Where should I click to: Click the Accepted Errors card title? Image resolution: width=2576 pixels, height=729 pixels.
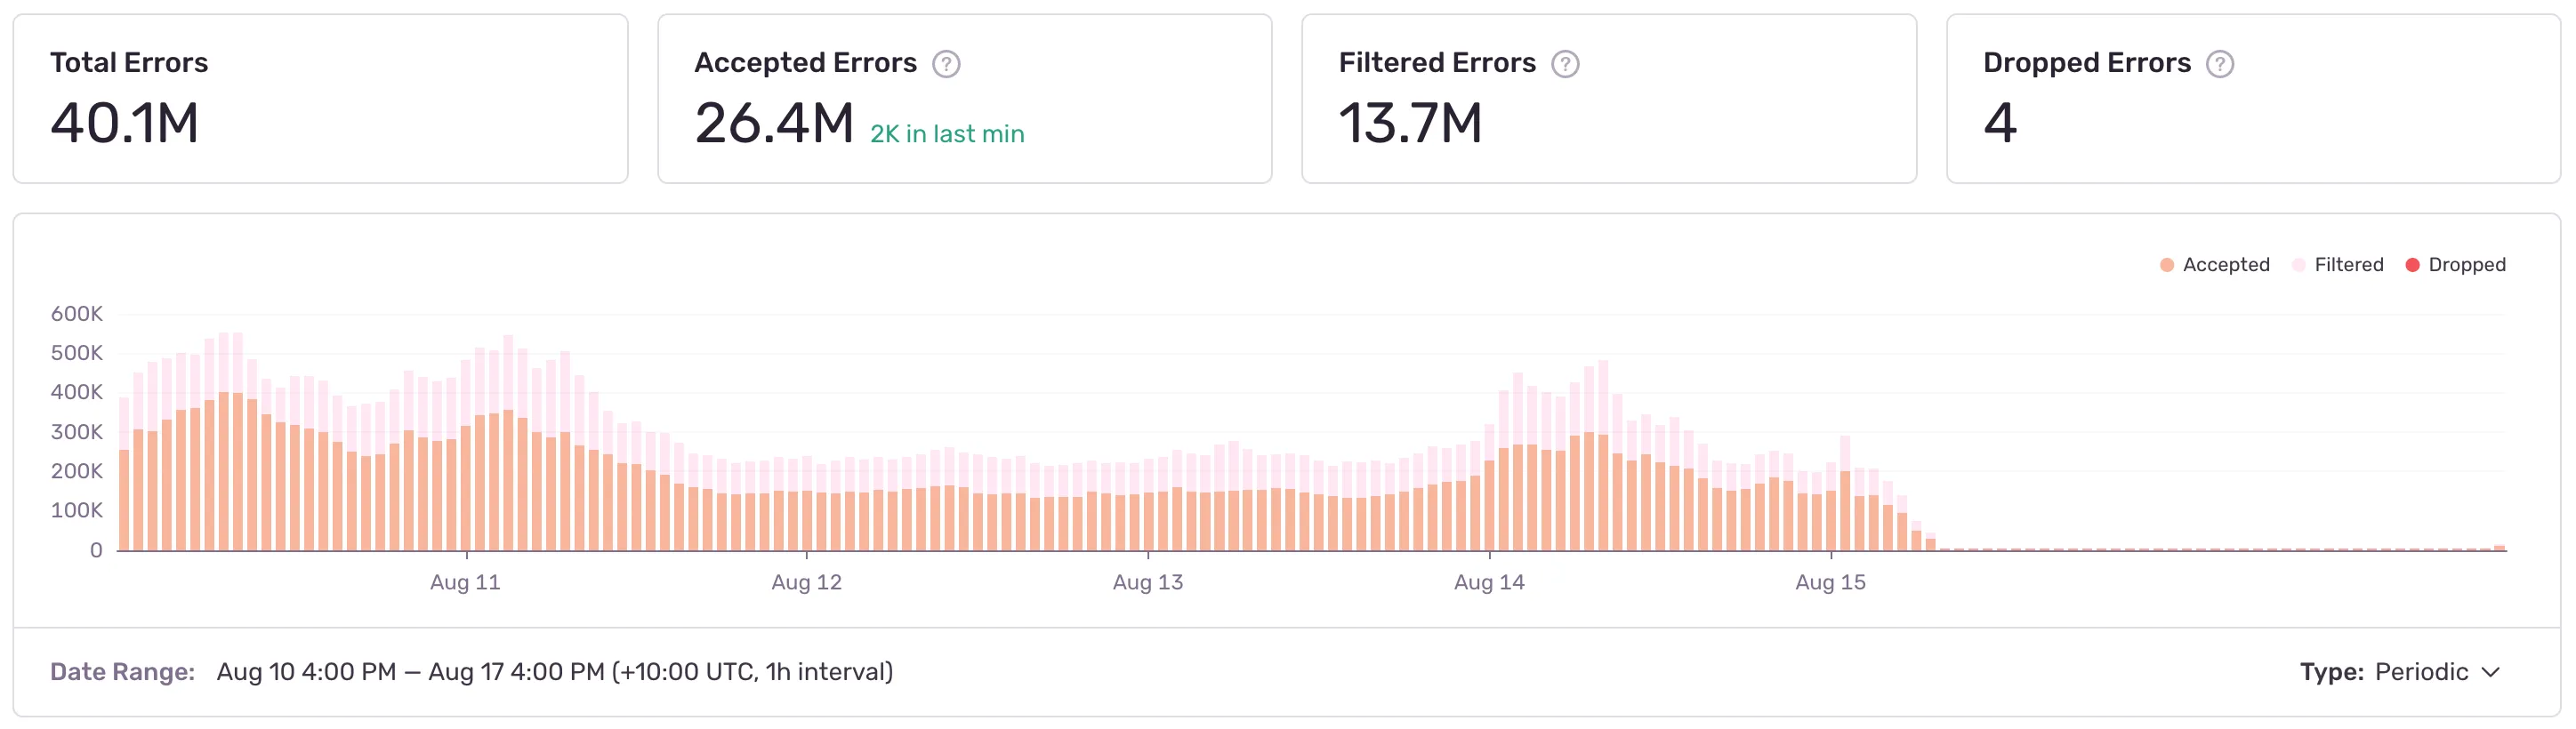pyautogui.click(x=805, y=63)
